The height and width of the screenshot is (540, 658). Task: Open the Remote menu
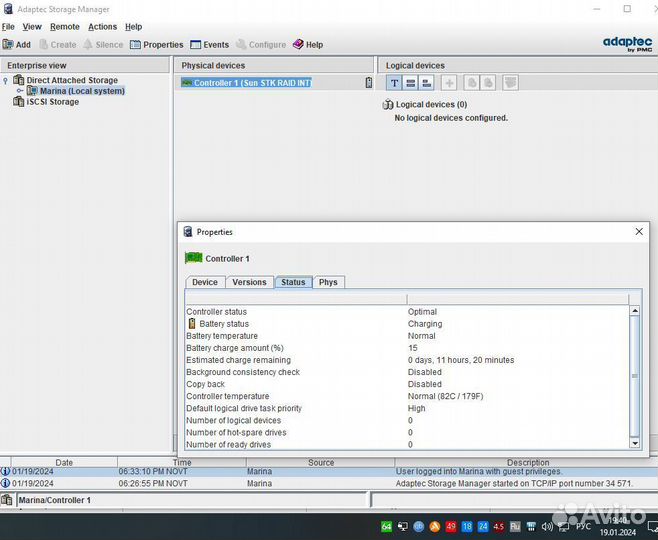tap(65, 27)
